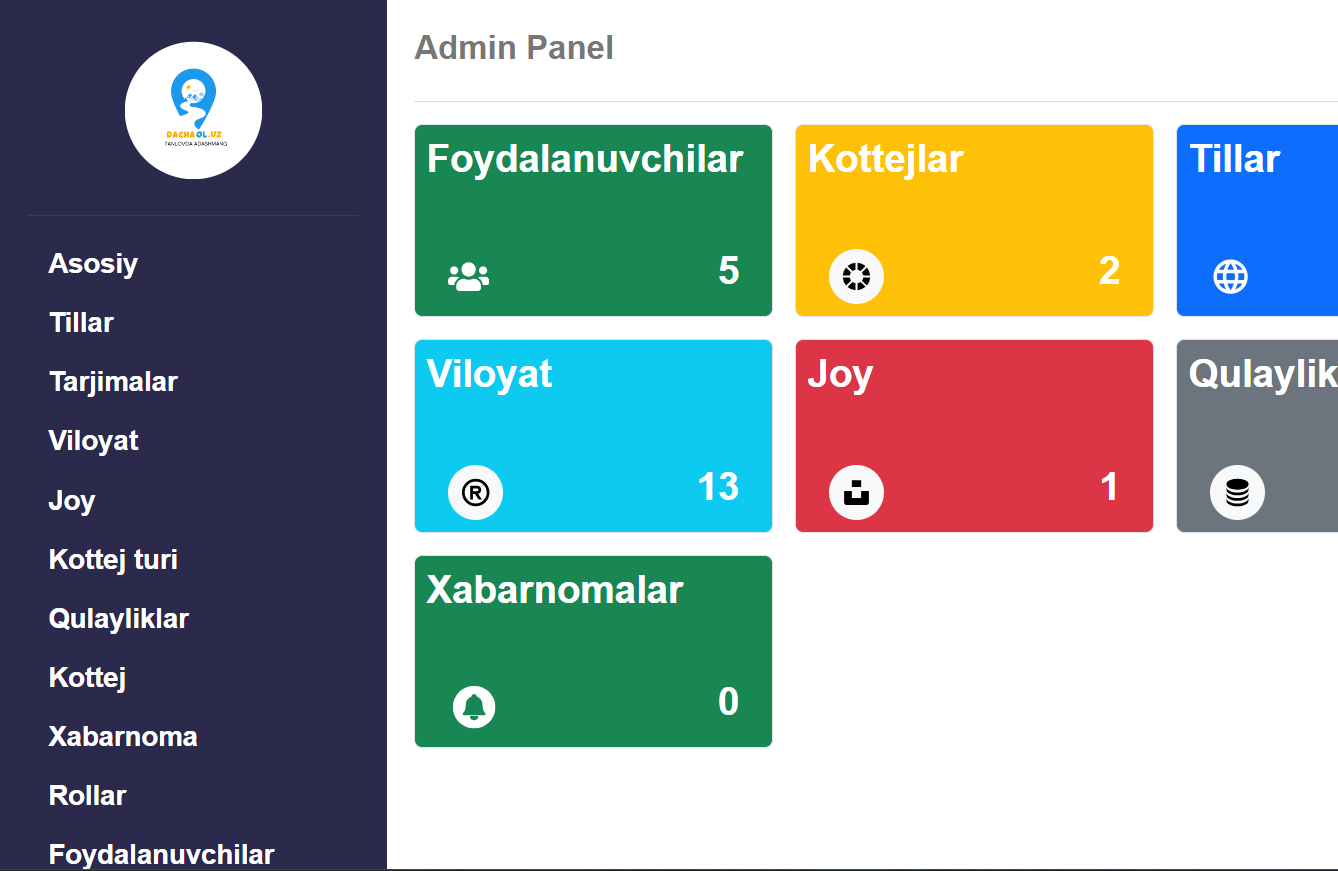Image resolution: width=1338 pixels, height=871 pixels.
Task: Go to Rollar in the sidebar
Action: pyautogui.click(x=87, y=796)
